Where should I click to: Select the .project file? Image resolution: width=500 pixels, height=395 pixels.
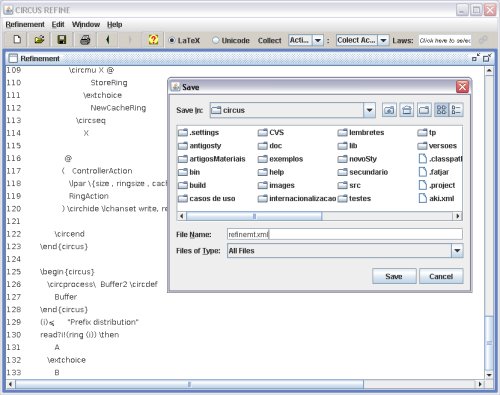(x=437, y=185)
